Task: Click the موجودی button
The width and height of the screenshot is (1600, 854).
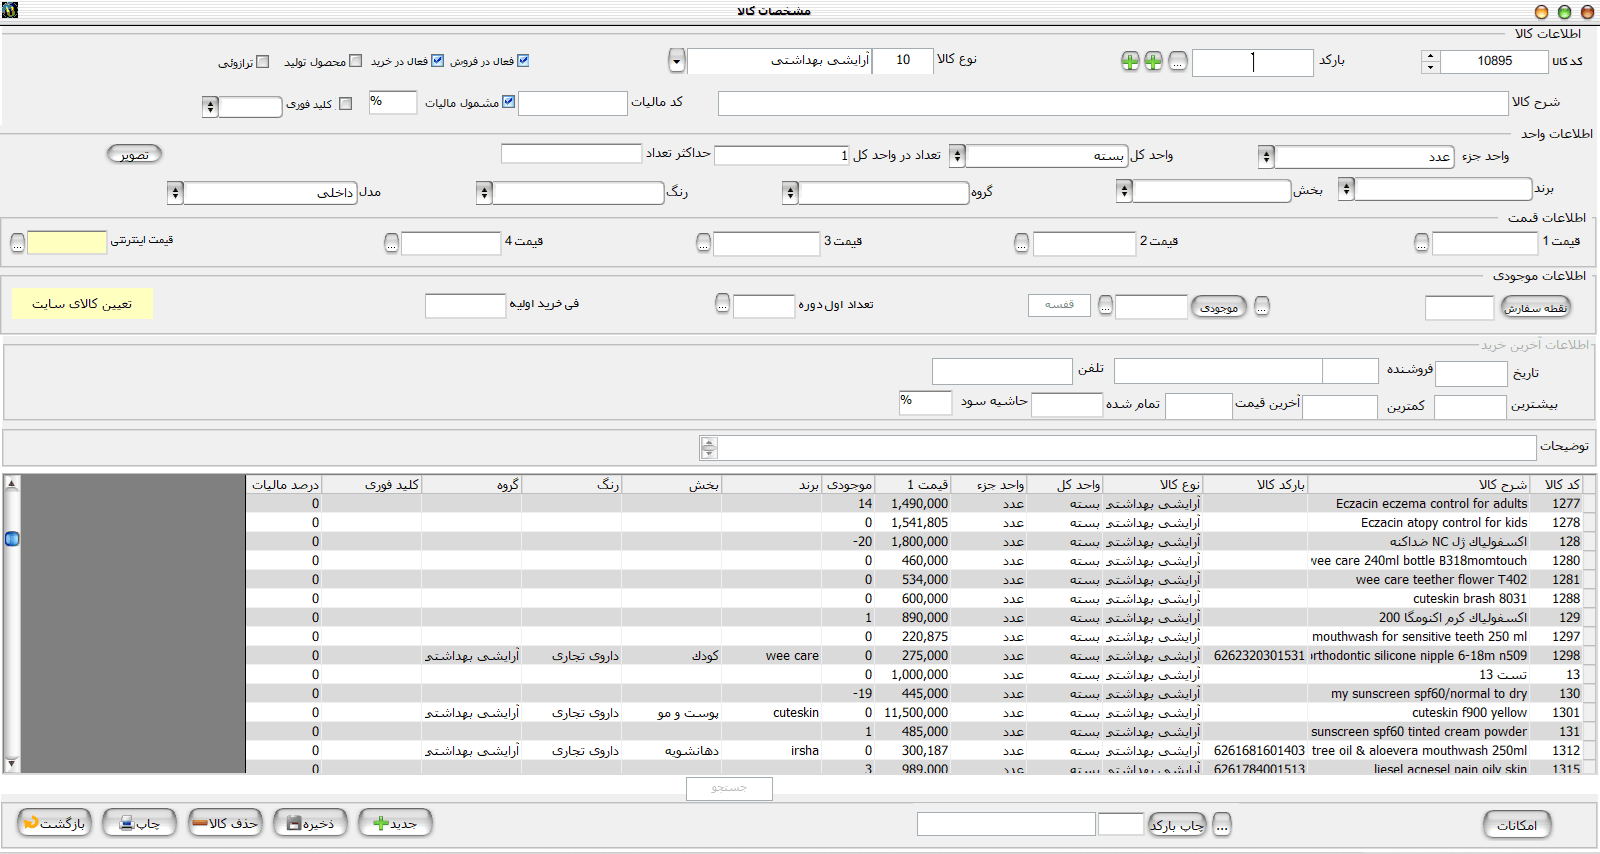Action: [x=1219, y=308]
